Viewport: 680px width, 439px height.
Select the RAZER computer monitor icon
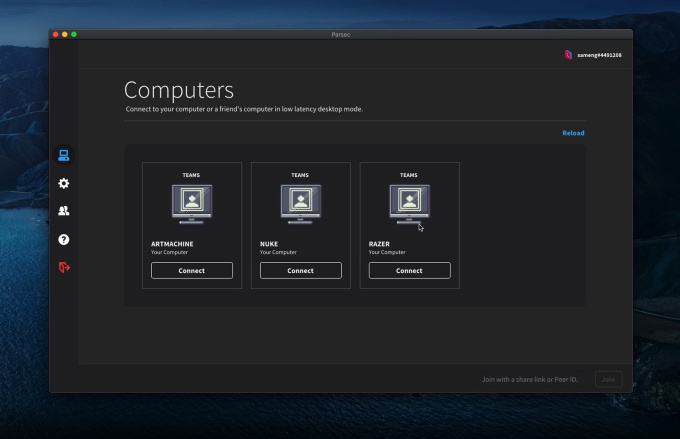tap(409, 205)
